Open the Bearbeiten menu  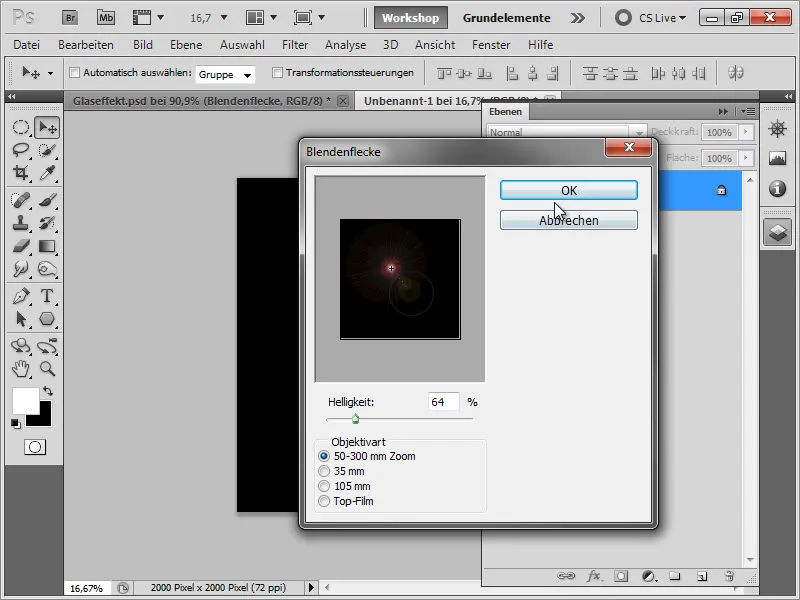click(x=86, y=45)
